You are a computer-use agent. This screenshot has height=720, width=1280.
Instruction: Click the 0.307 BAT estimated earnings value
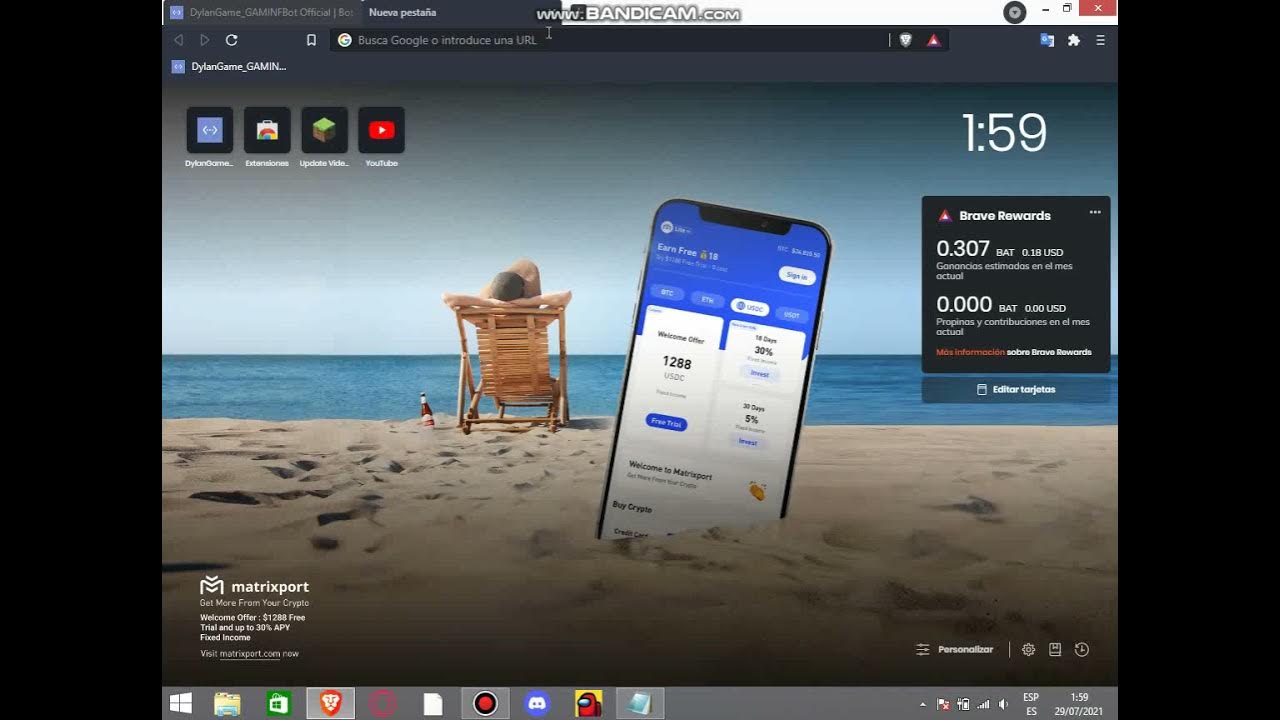coord(963,249)
